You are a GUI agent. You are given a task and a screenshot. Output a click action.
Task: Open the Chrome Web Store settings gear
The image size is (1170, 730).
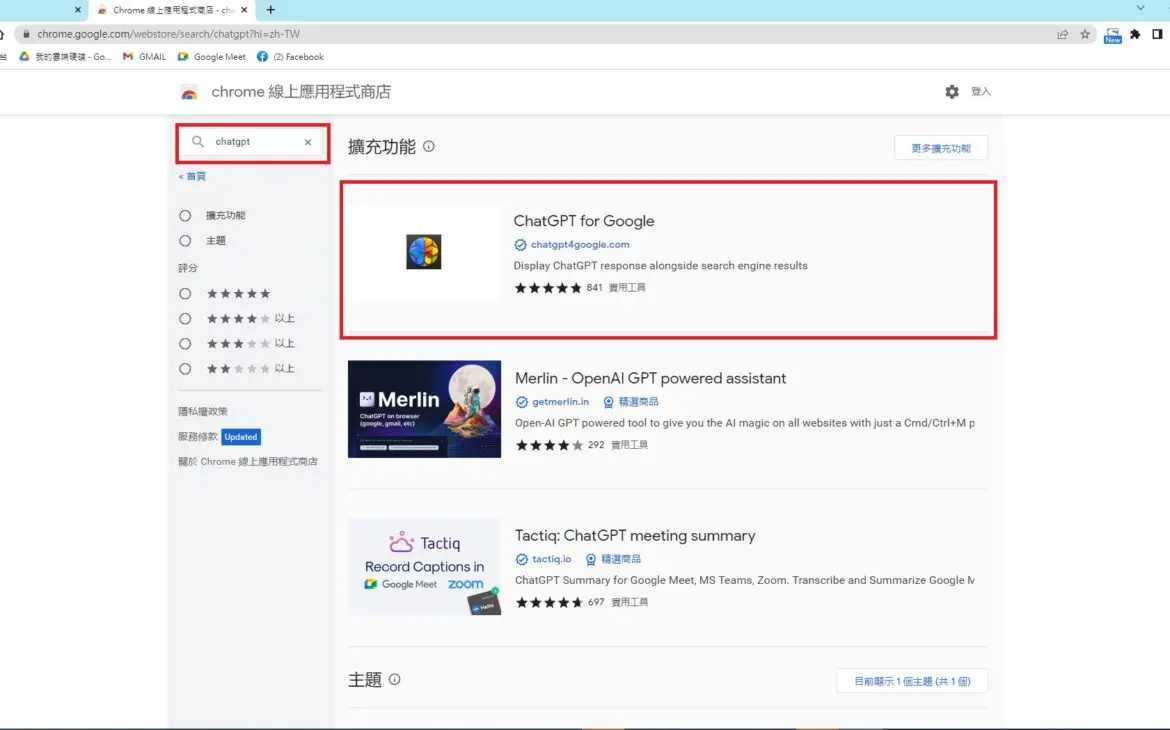tap(951, 92)
